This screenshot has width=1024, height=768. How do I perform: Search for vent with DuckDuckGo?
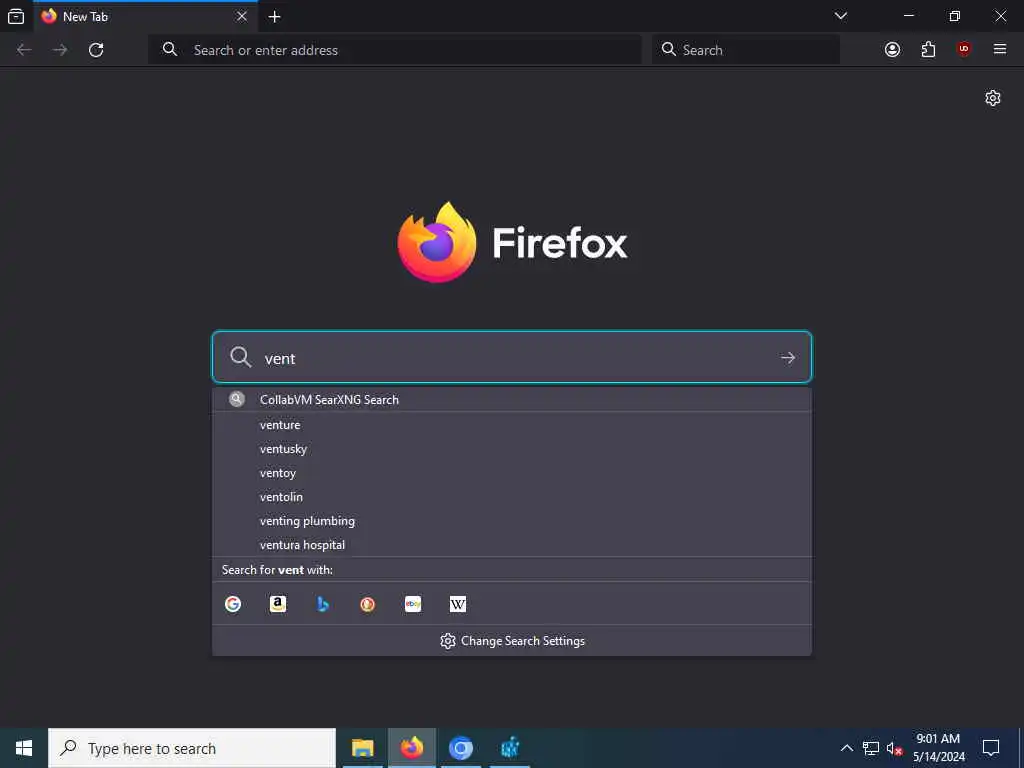pos(368,604)
